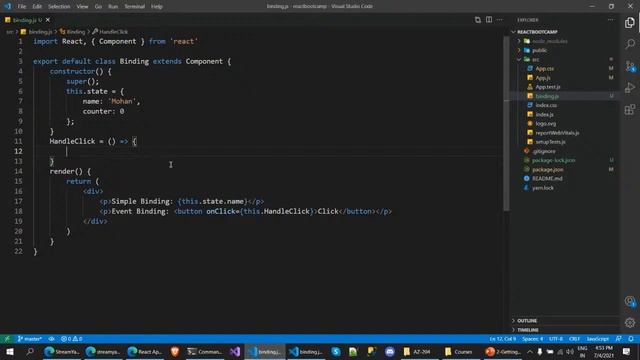
Task: Open Run and Debug in the activity bar
Action: coord(630,87)
